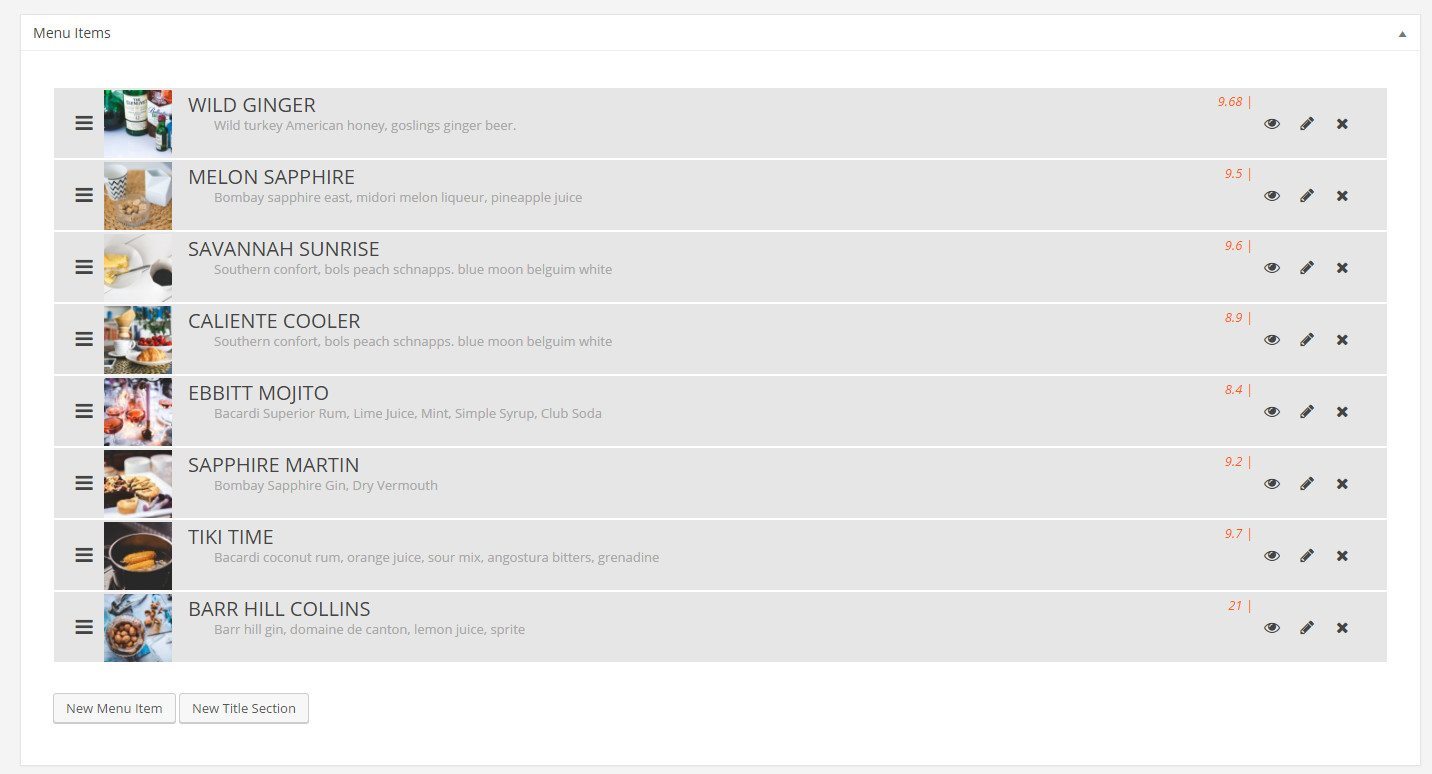
Task: Collapse the Menu Items panel arrow
Action: 1402,34
